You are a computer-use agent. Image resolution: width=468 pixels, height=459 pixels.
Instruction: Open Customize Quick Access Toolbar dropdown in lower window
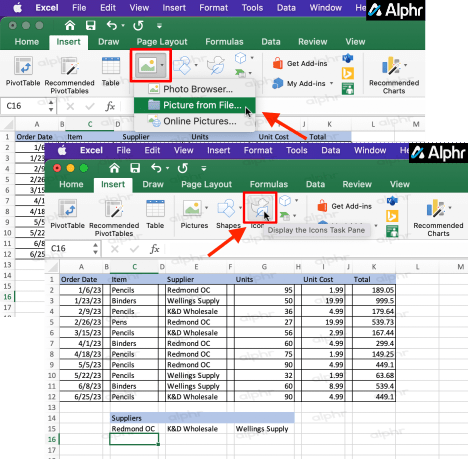point(204,168)
